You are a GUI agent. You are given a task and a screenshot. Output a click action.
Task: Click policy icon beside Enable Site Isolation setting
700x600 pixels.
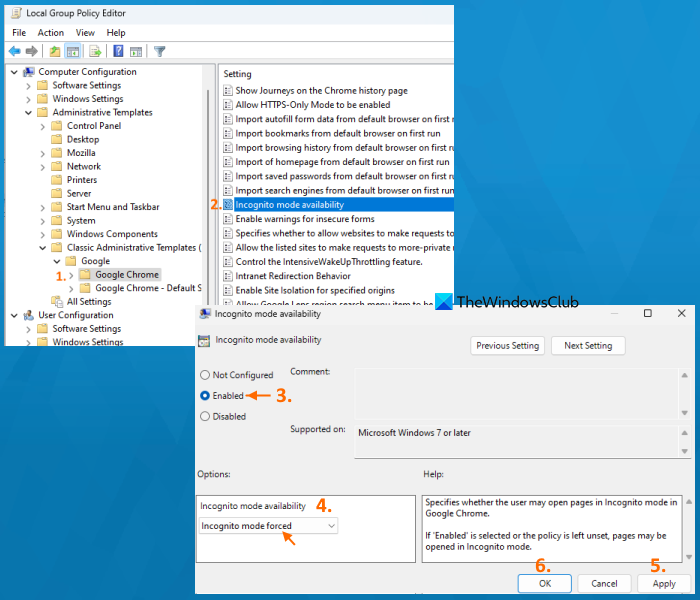point(228,291)
